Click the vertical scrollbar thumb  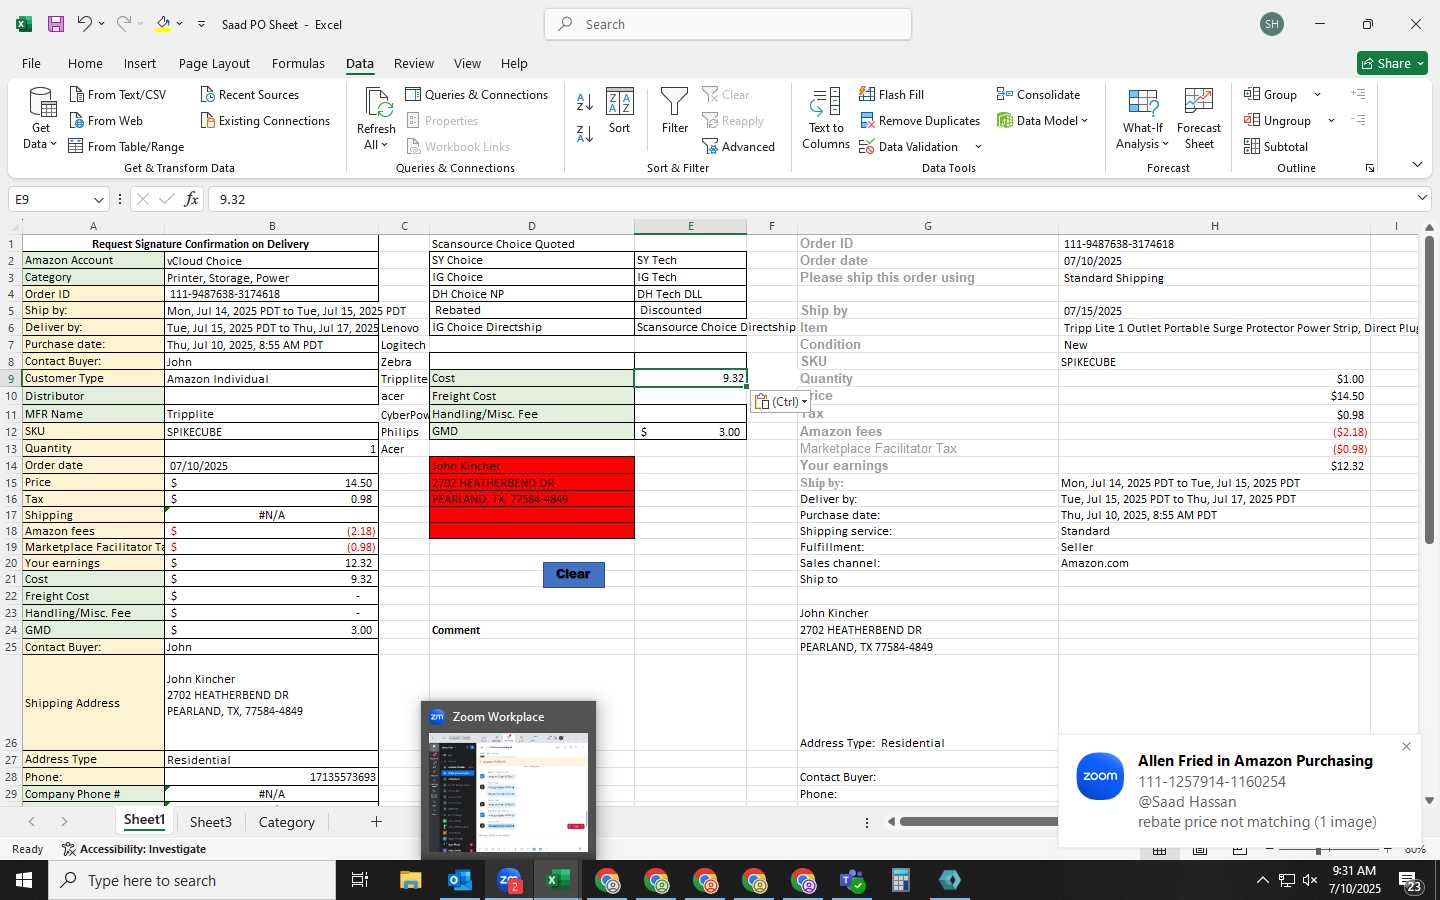point(1429,390)
